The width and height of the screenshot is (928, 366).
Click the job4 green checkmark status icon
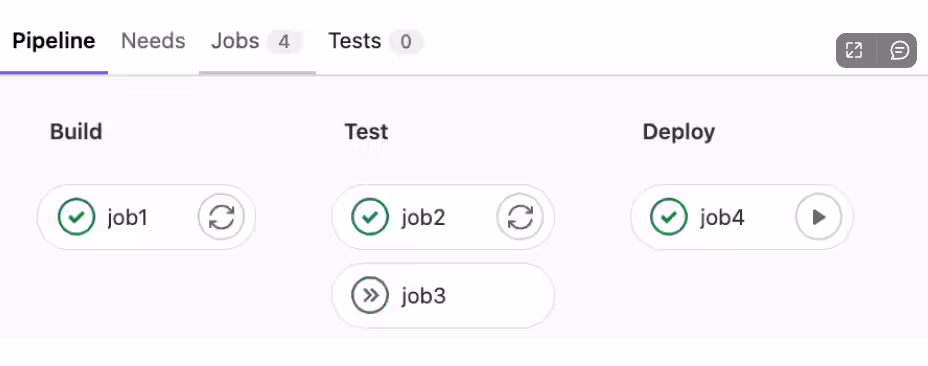pyautogui.click(x=669, y=217)
